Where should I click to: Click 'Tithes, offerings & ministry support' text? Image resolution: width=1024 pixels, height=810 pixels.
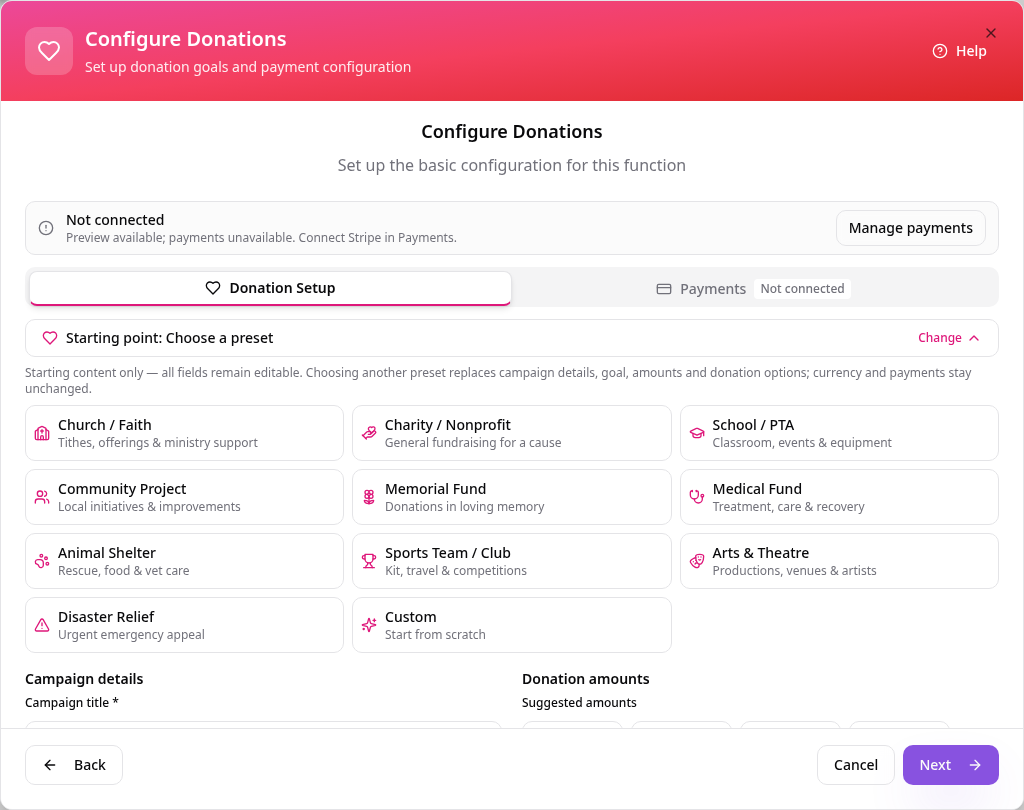tap(157, 442)
